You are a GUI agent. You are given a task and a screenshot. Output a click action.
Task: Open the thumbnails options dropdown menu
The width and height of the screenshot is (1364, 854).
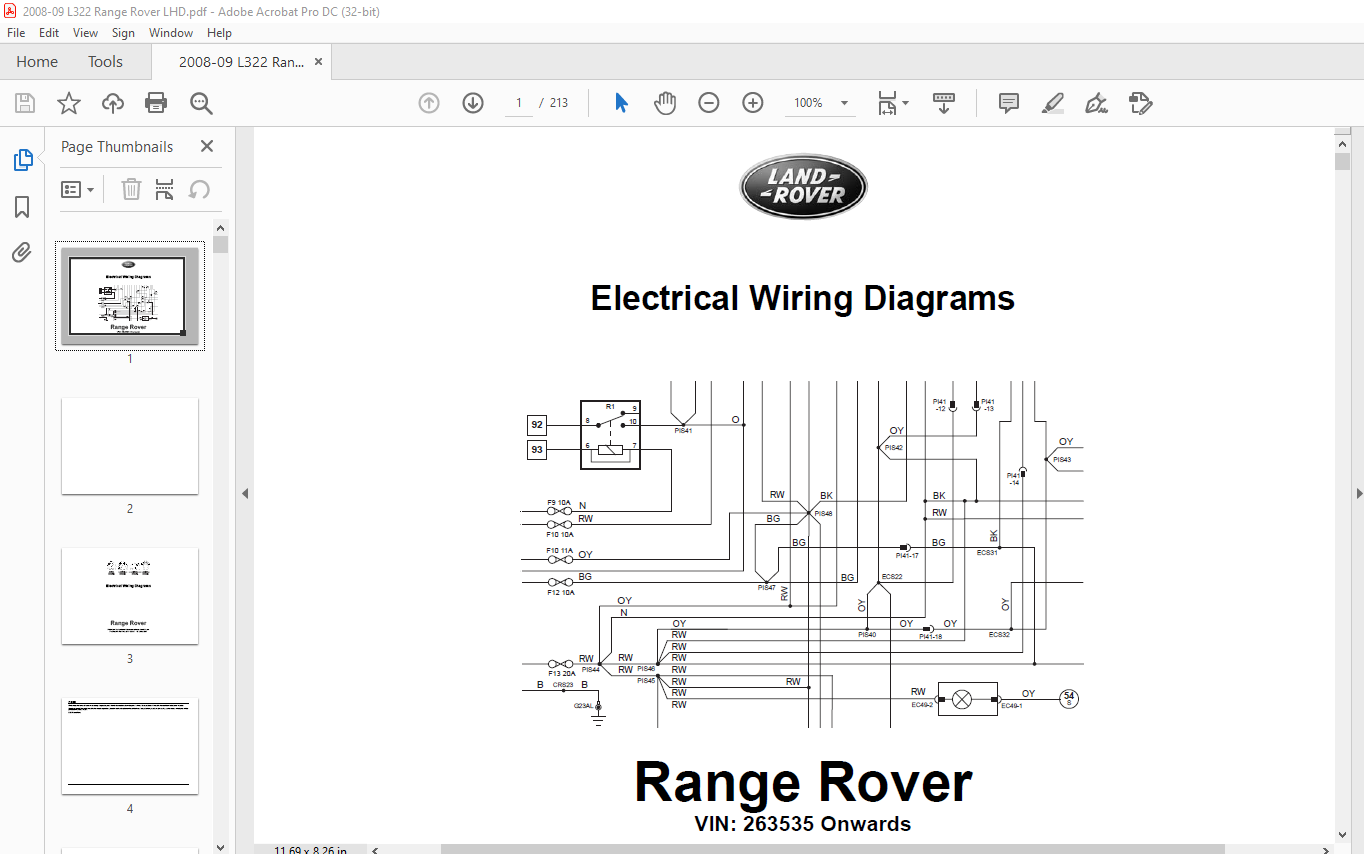[x=78, y=189]
